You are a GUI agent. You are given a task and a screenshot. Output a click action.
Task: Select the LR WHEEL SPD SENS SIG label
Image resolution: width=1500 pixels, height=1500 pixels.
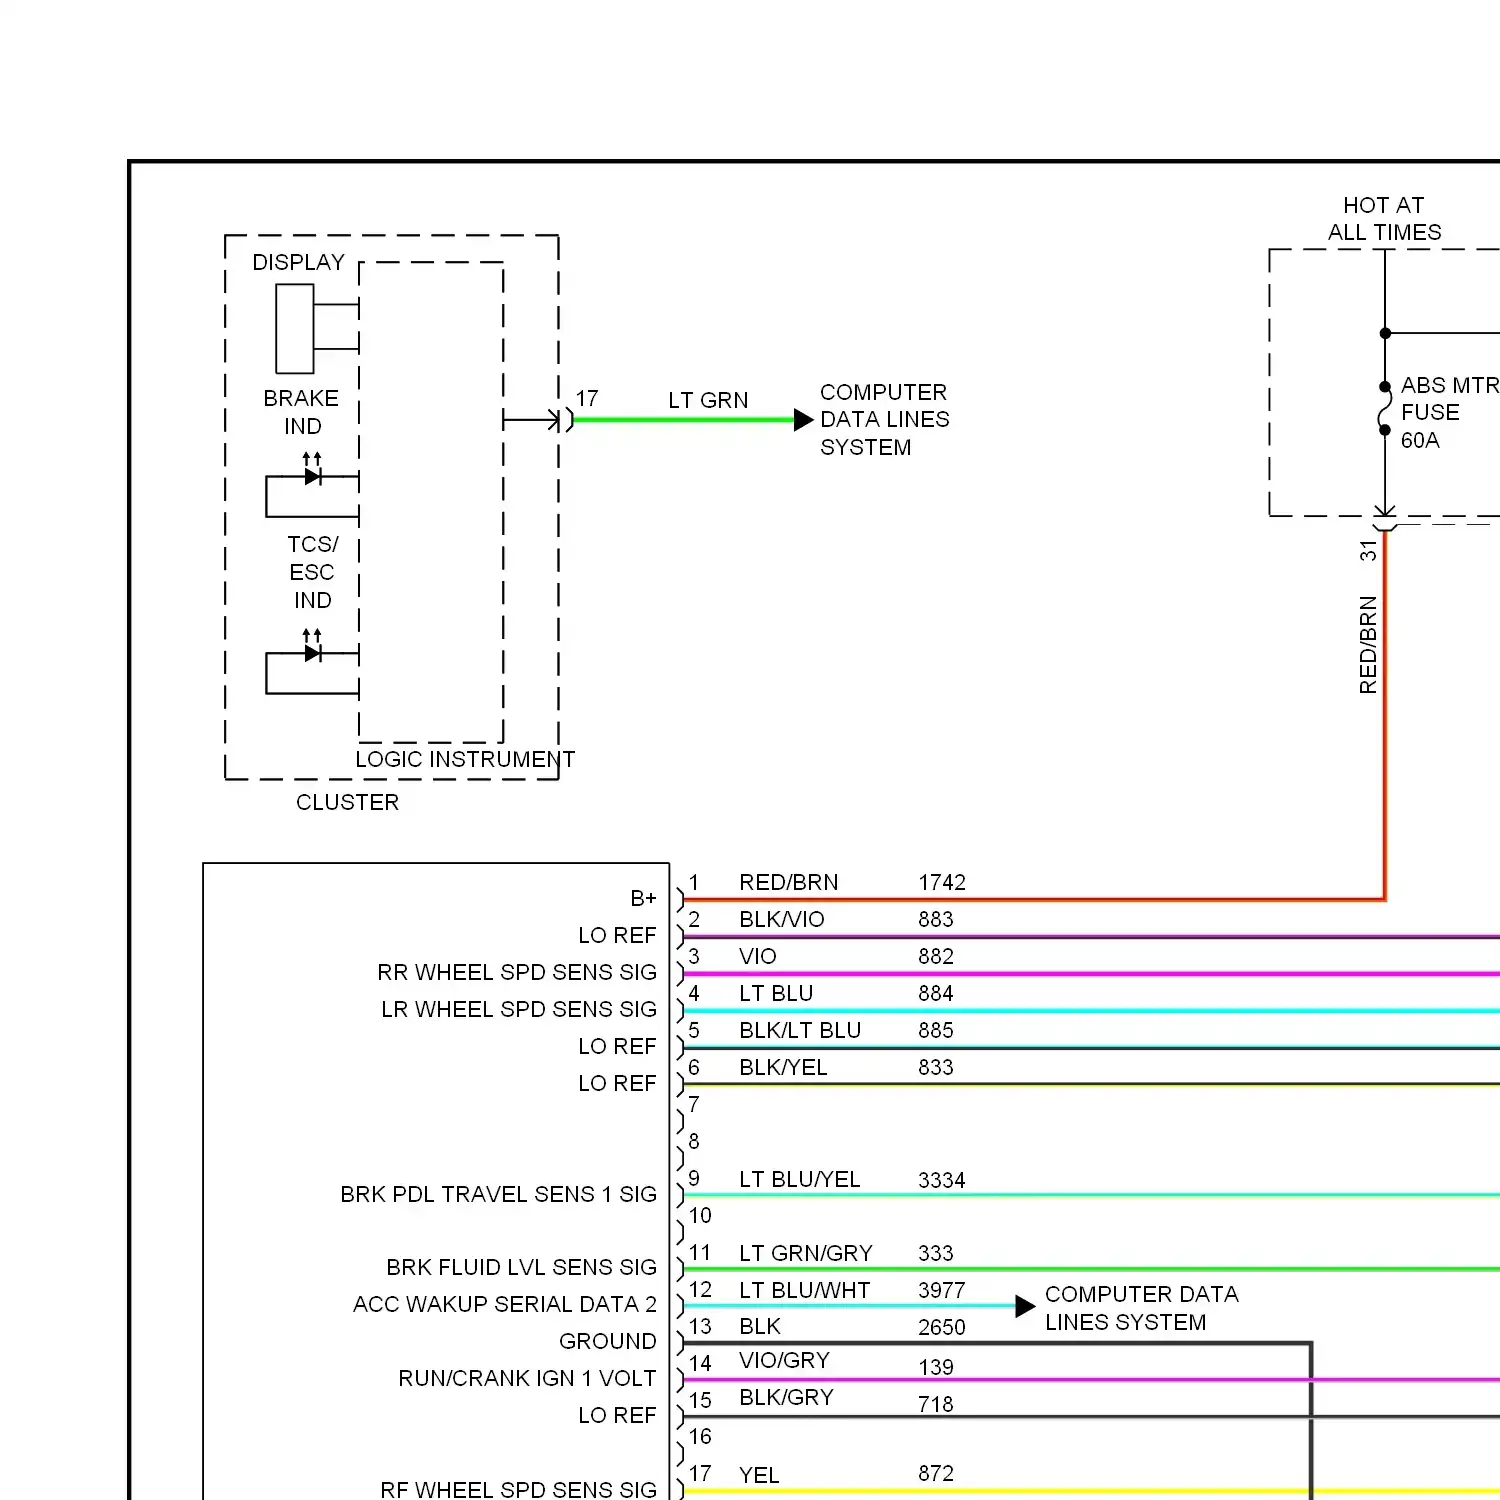pos(519,1009)
